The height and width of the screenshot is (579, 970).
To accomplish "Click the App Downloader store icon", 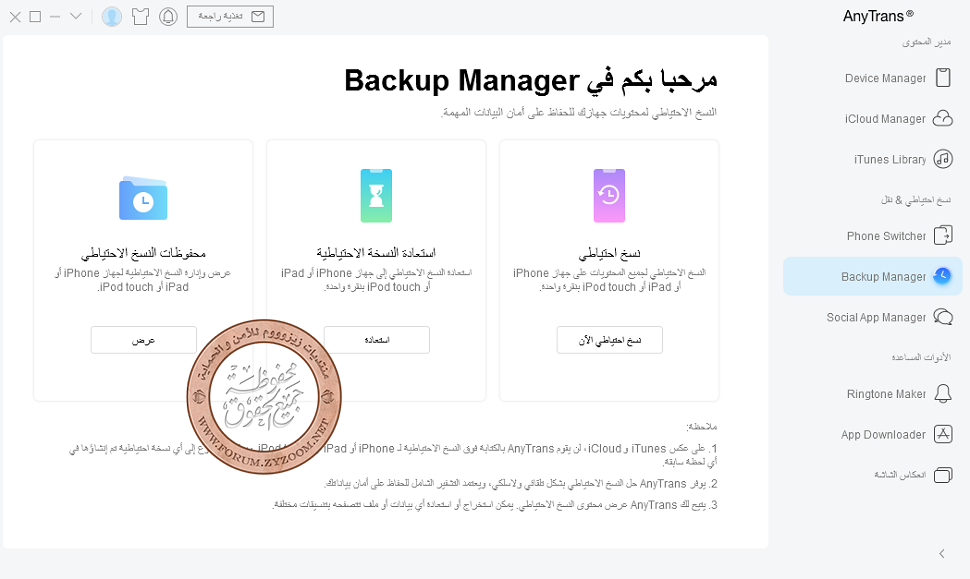I will (943, 434).
